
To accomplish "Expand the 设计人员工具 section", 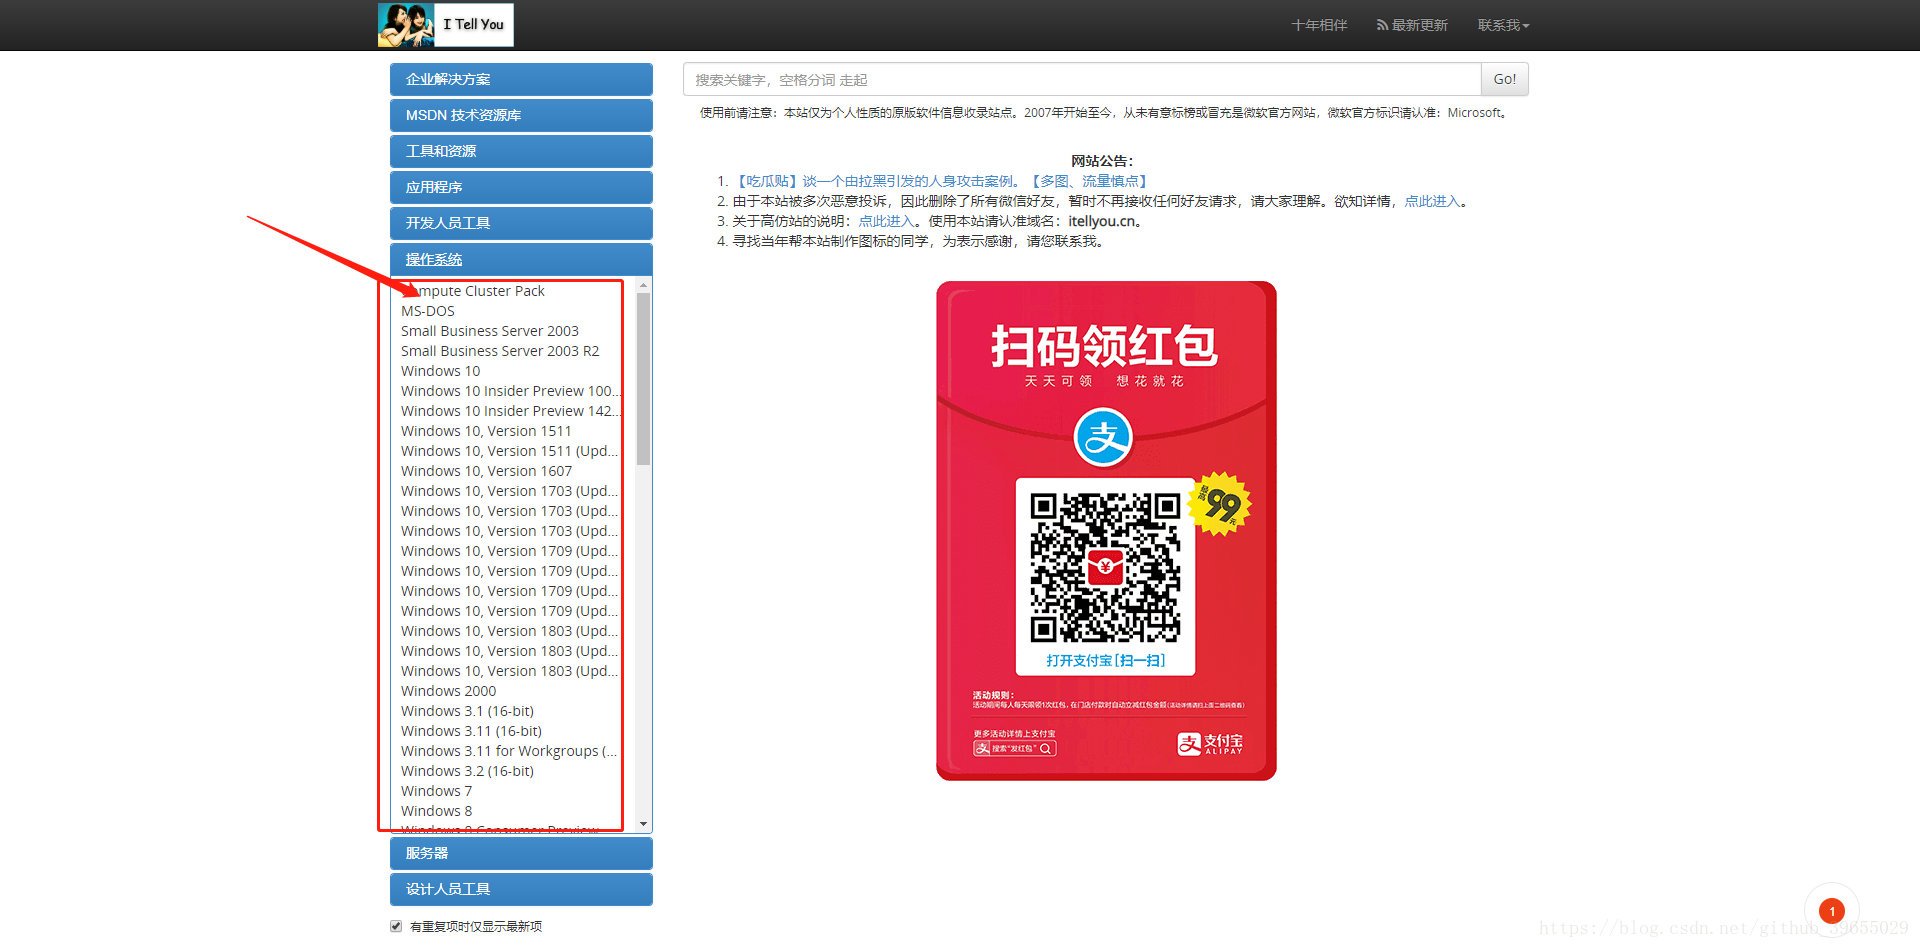I will [521, 889].
